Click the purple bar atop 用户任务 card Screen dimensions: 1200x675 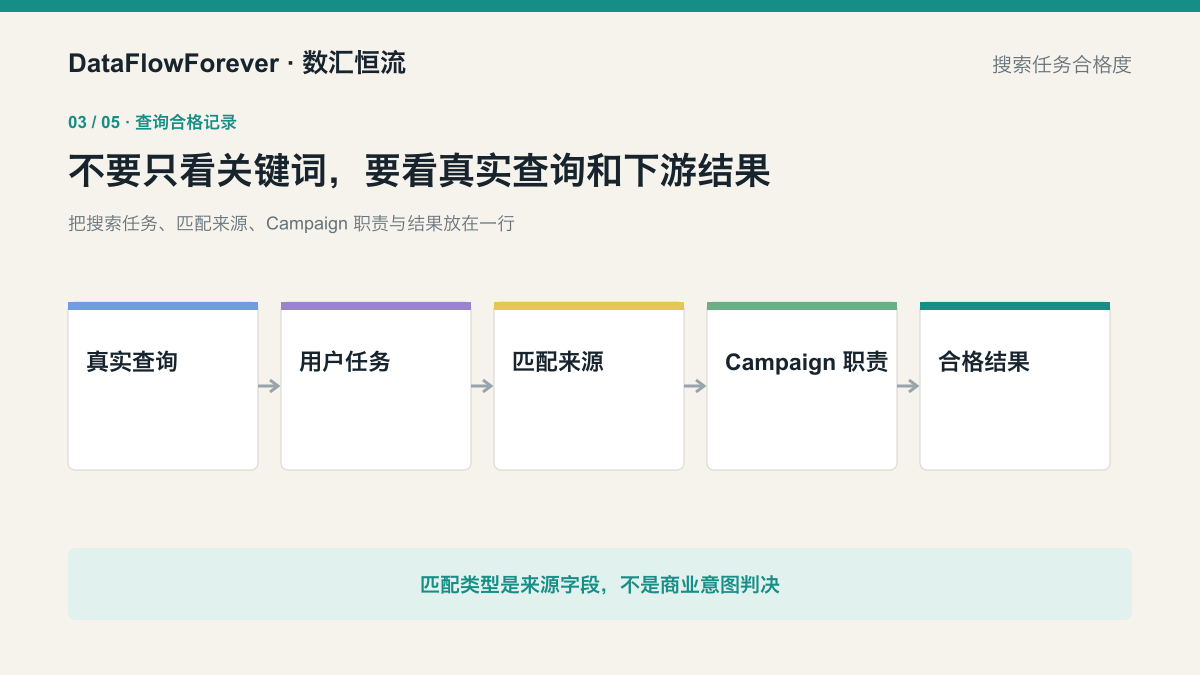pos(376,306)
